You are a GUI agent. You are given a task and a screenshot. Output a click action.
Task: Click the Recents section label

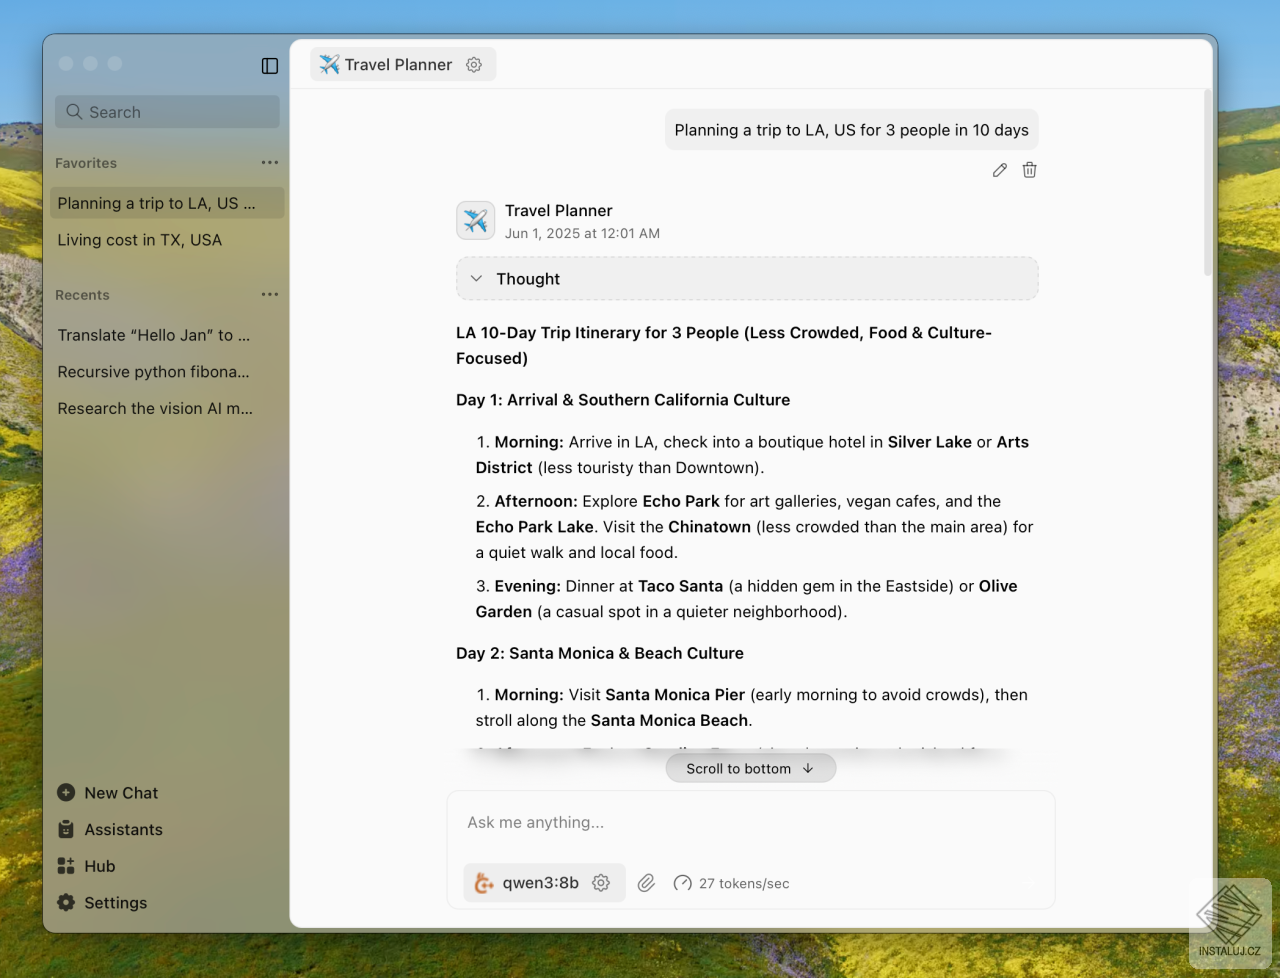(82, 295)
